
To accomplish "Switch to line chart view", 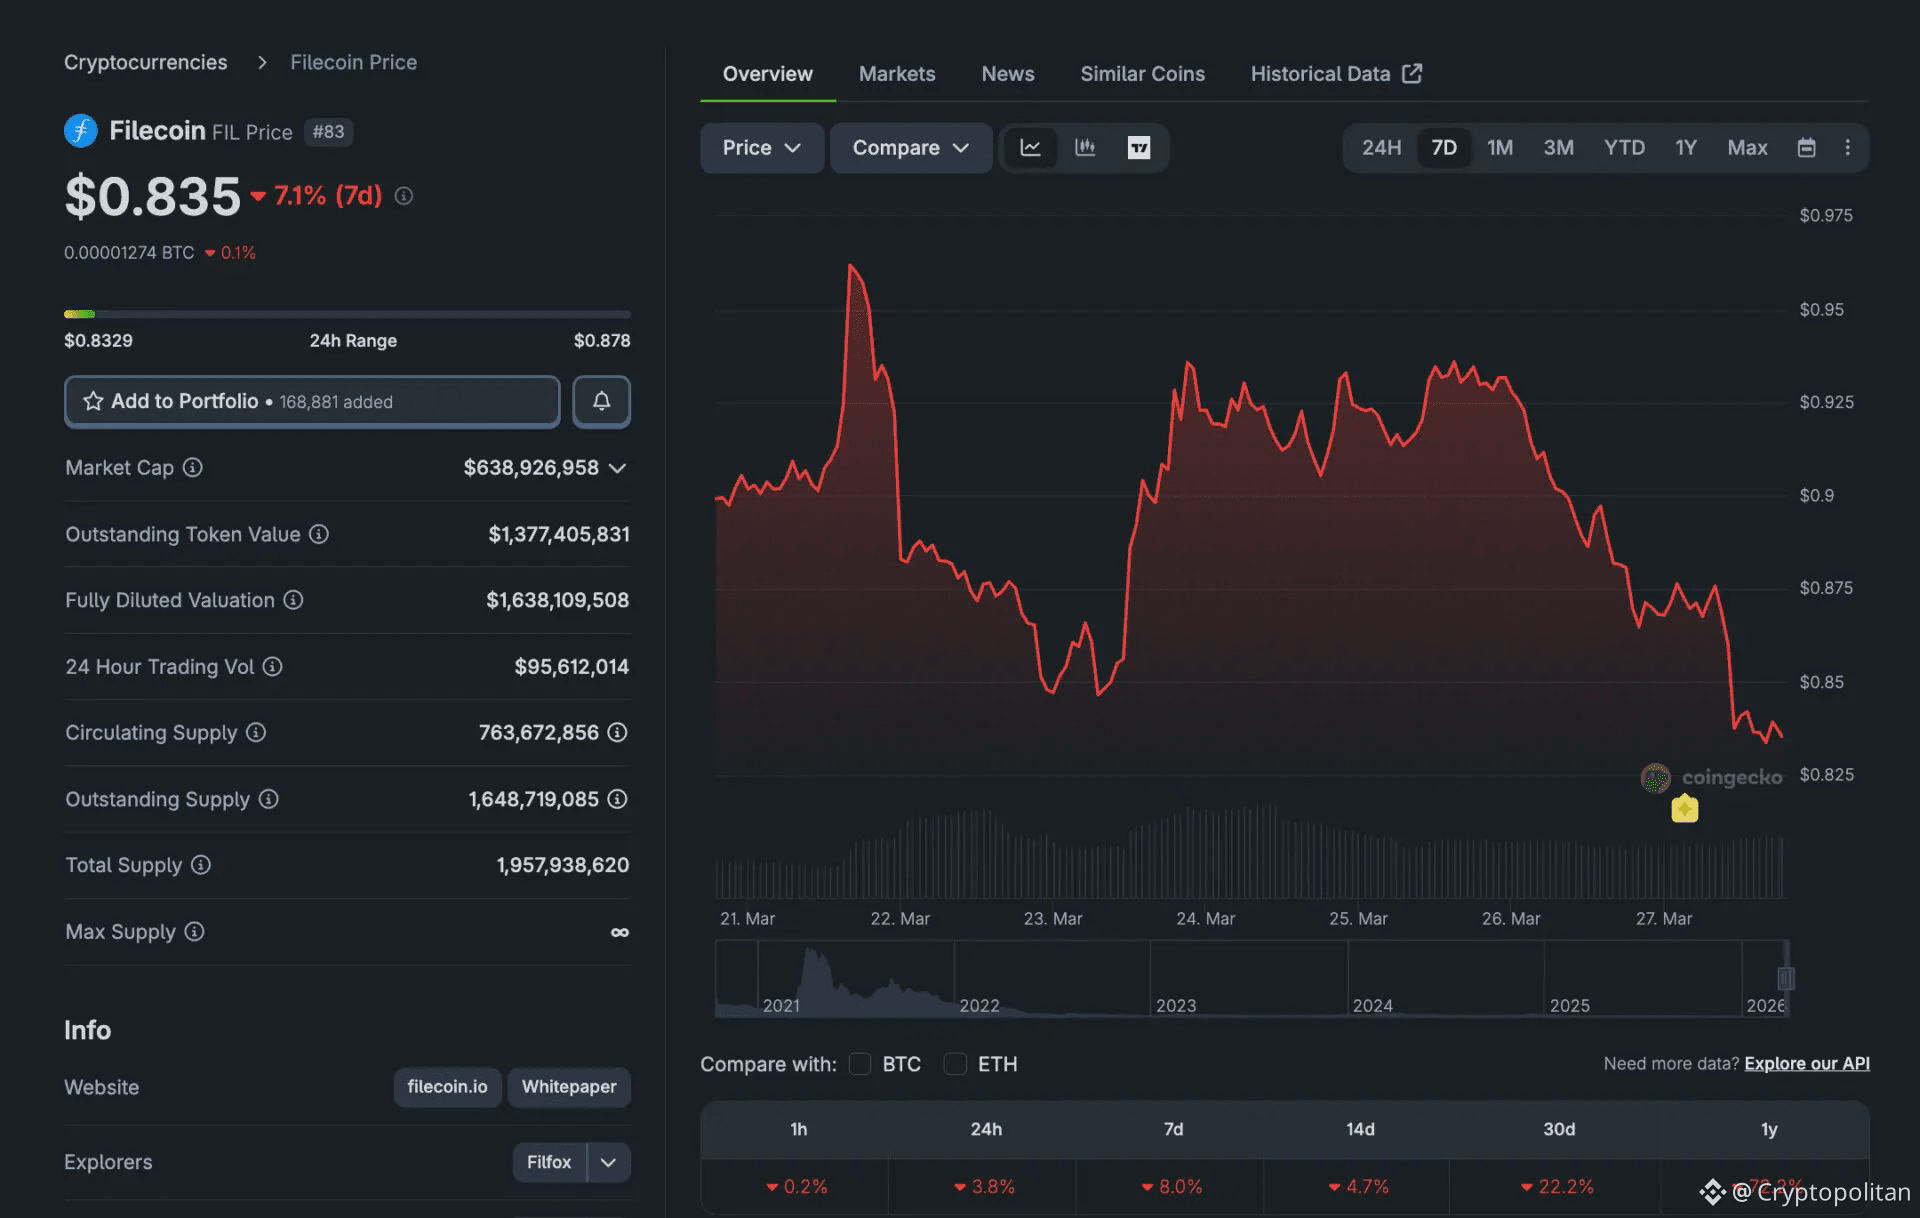I will tap(1030, 148).
